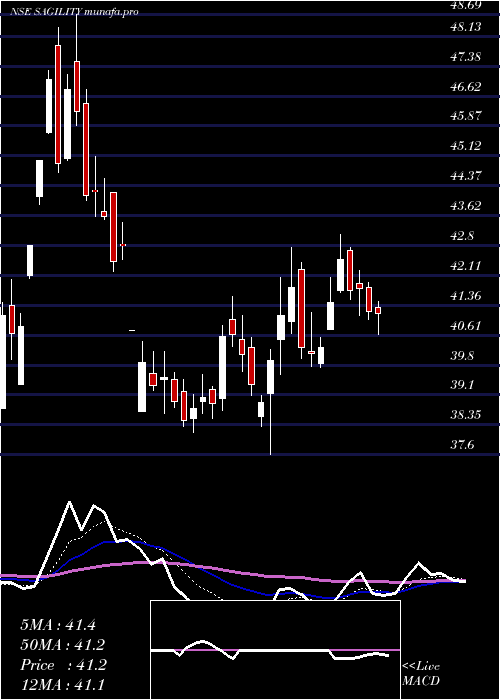Screen dimensions: 500x700
Task: Click the 40.61 price axis label
Action: 466,325
